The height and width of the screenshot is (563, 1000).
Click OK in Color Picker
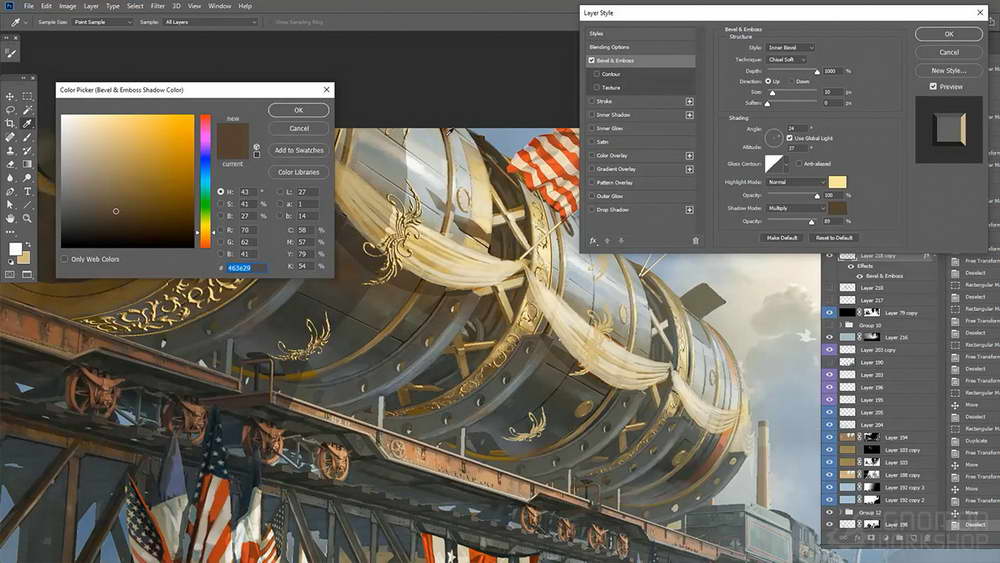click(x=298, y=110)
